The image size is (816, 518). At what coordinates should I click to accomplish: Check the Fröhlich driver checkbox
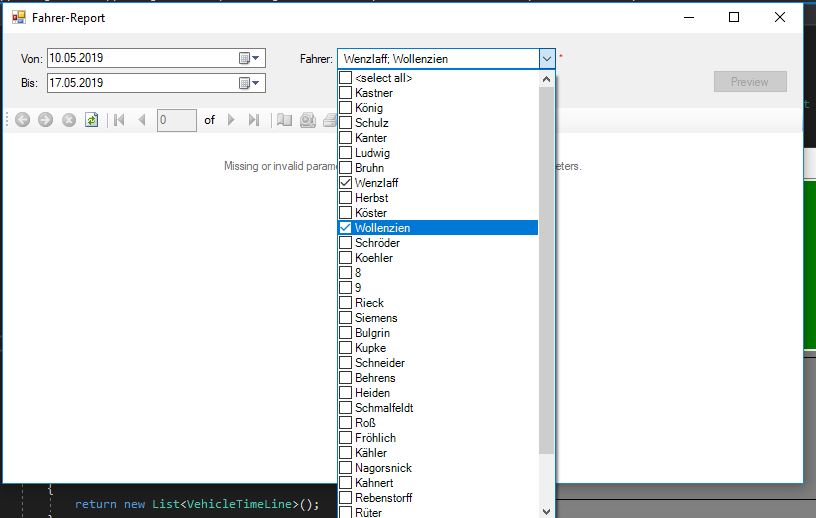[346, 438]
